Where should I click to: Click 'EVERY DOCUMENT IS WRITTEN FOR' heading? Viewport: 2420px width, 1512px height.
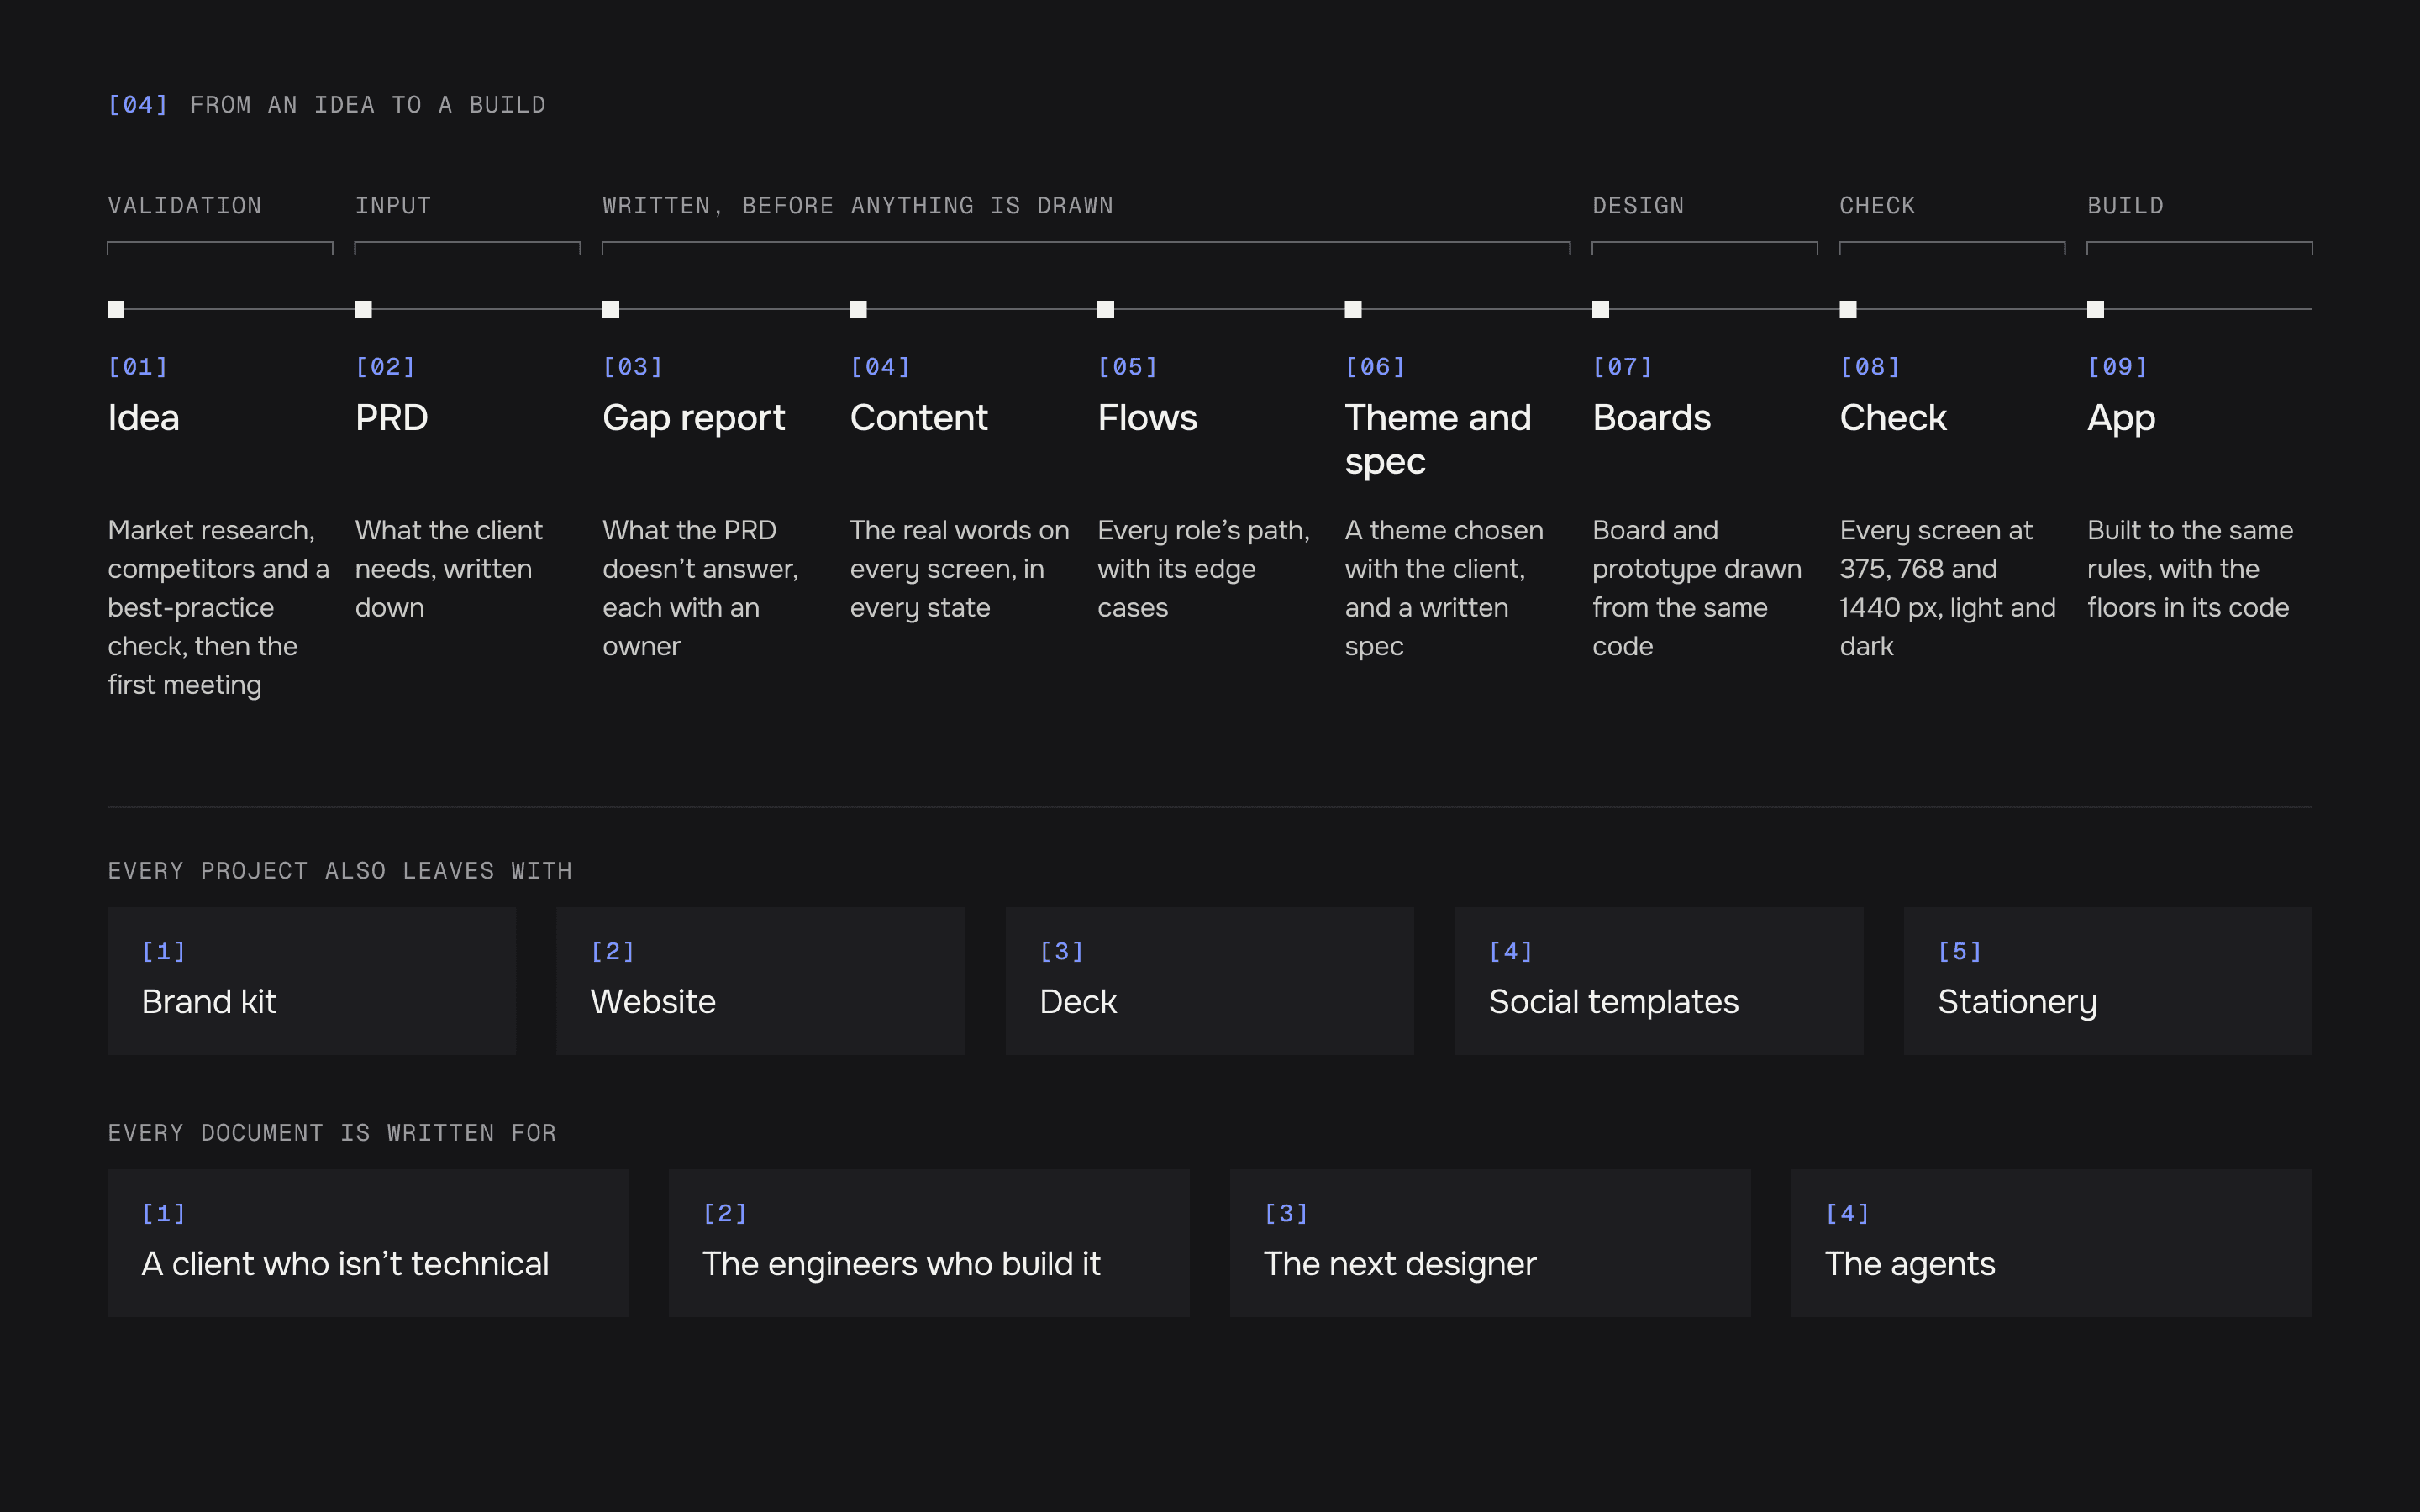point(332,1133)
